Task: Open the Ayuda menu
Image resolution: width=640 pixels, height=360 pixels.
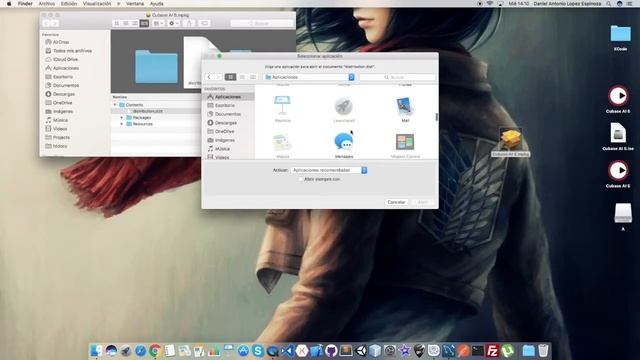Action: coord(156,4)
